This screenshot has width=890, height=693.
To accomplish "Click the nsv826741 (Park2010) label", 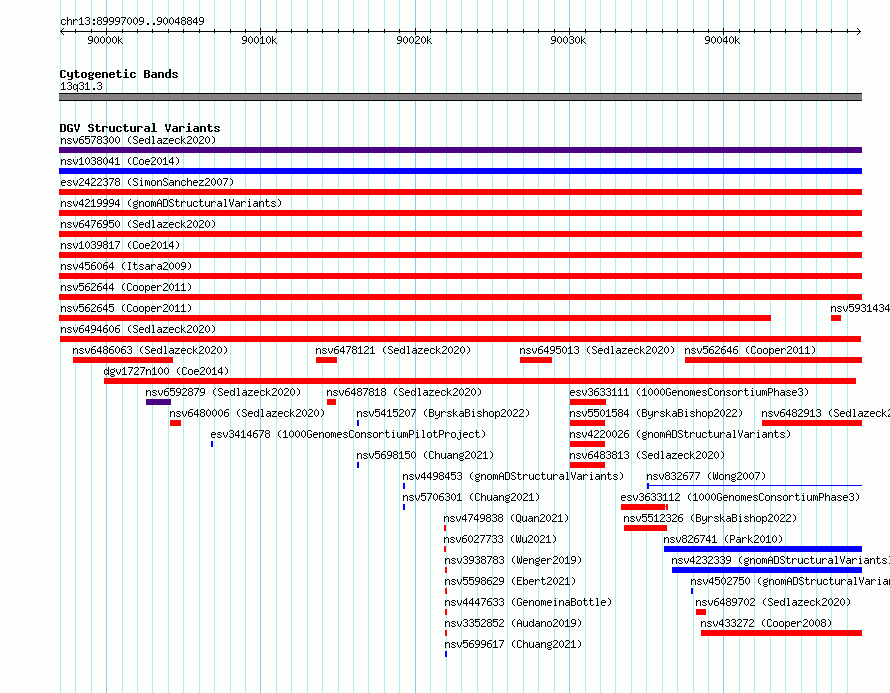I will (723, 539).
